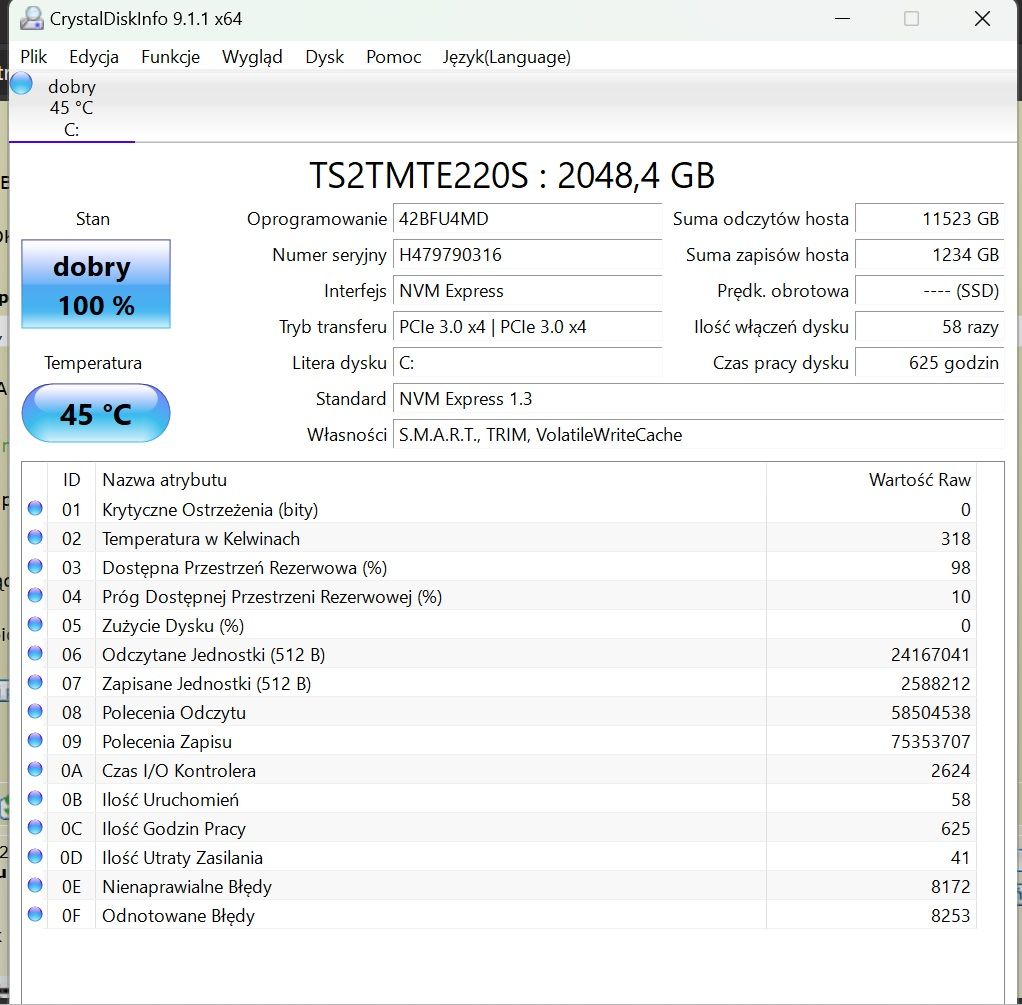Click the dobry 100 % health status button
Viewport: 1022px width, 1005px height.
tap(96, 284)
